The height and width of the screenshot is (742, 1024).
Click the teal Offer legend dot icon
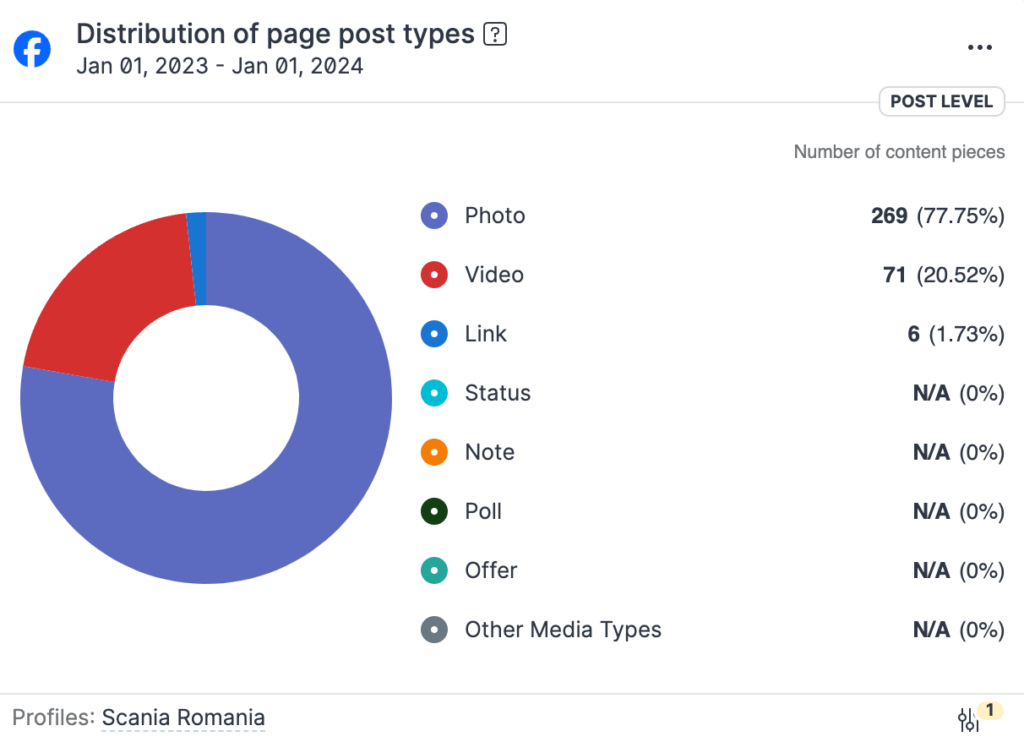[434, 570]
